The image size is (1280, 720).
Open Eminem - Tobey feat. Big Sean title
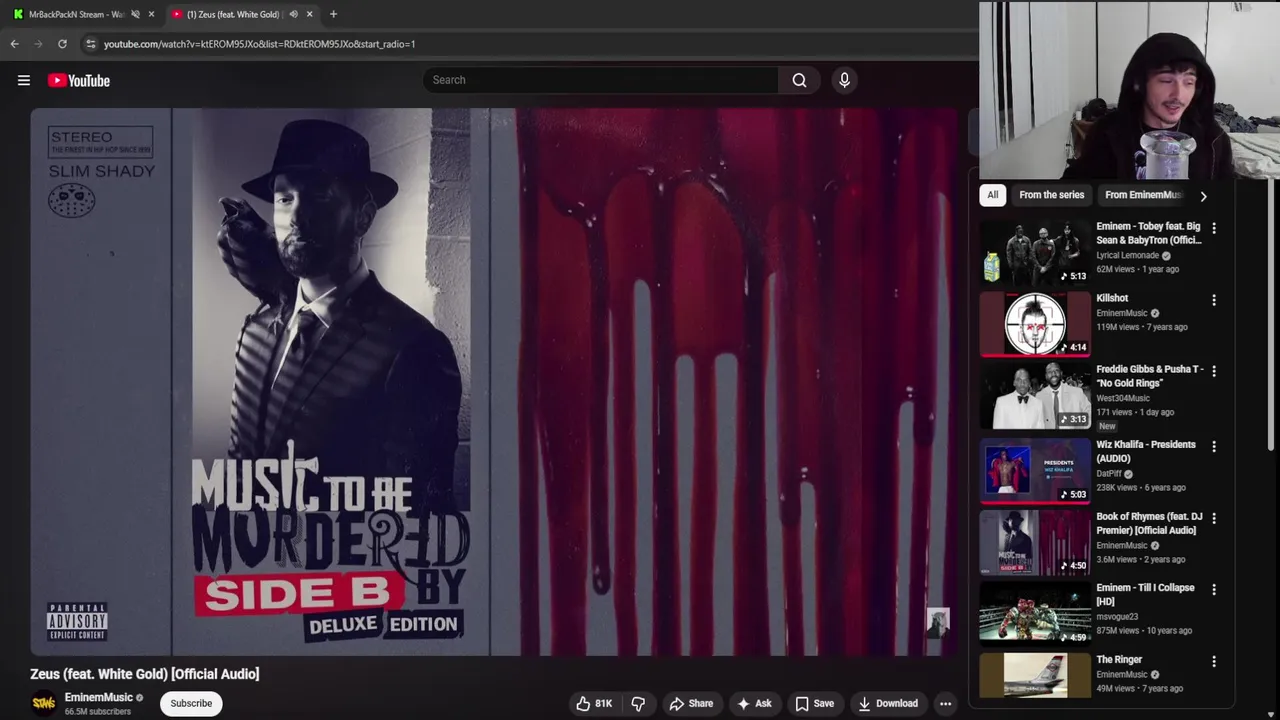pyautogui.click(x=1148, y=233)
